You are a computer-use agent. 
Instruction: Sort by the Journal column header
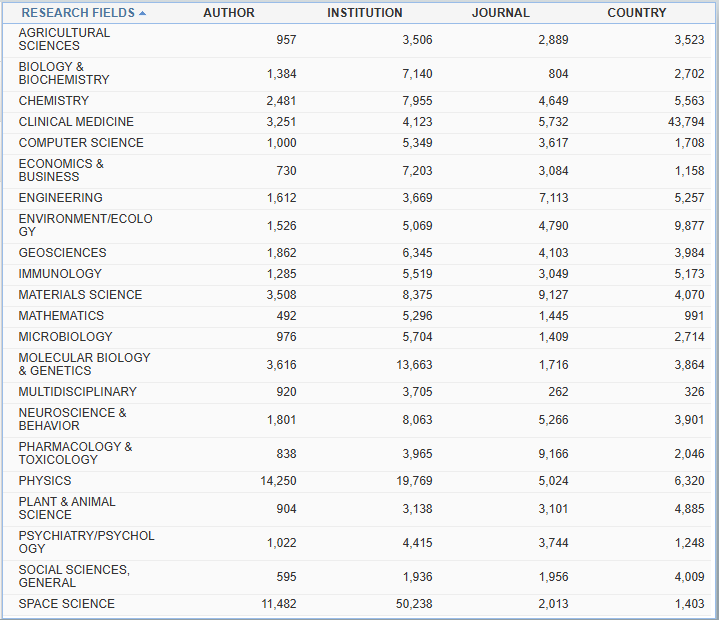click(x=501, y=13)
